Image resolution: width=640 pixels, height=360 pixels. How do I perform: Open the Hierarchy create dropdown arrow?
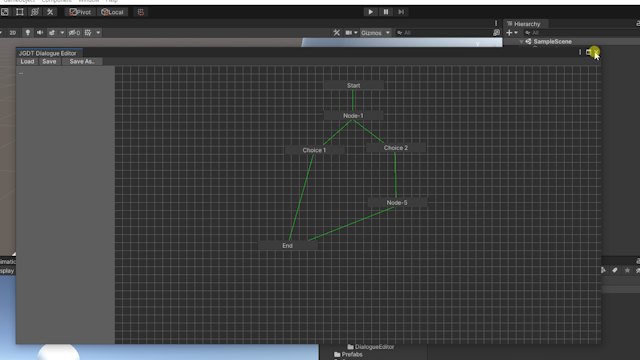516,33
